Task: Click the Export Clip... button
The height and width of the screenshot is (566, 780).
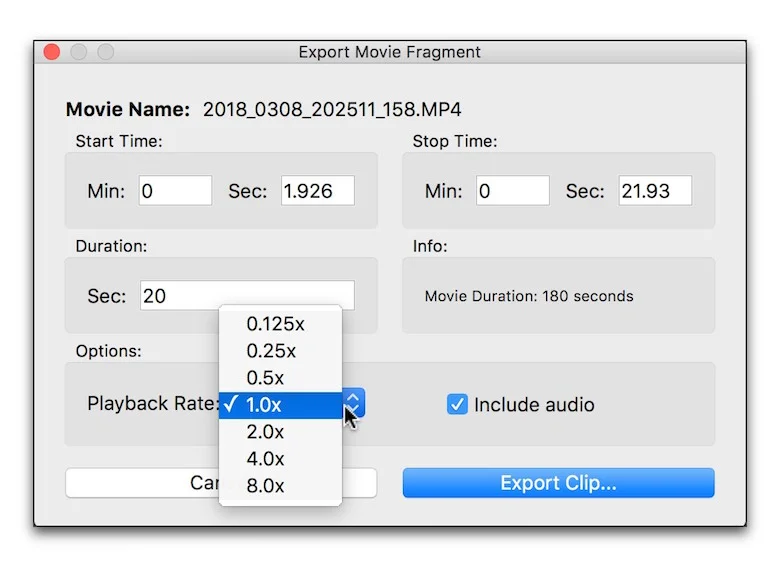Action: 558,482
